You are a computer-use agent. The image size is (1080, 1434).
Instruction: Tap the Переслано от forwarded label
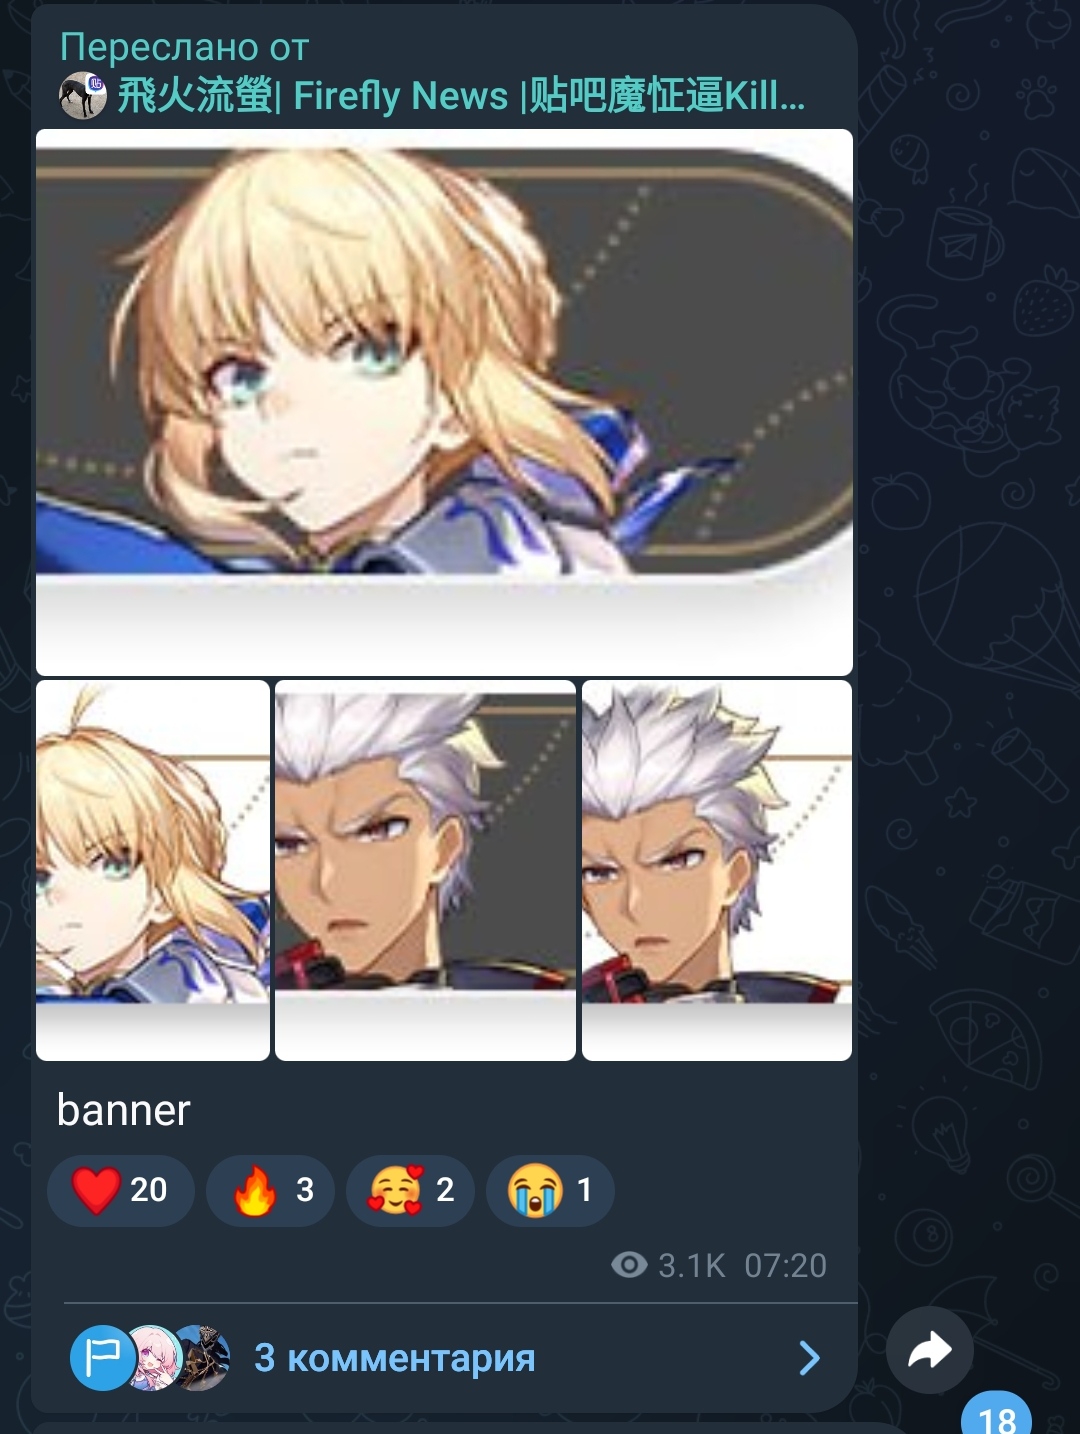click(x=184, y=47)
